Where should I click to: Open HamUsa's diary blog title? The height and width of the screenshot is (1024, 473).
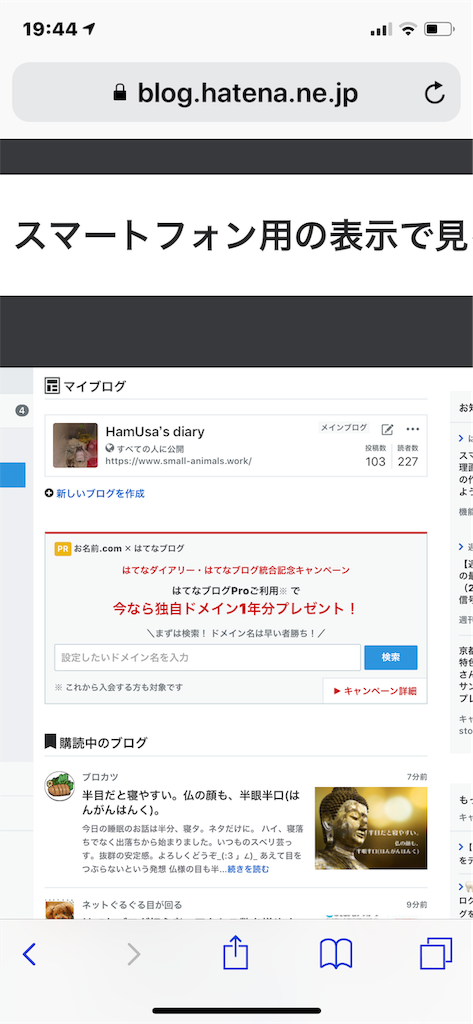[x=155, y=431]
